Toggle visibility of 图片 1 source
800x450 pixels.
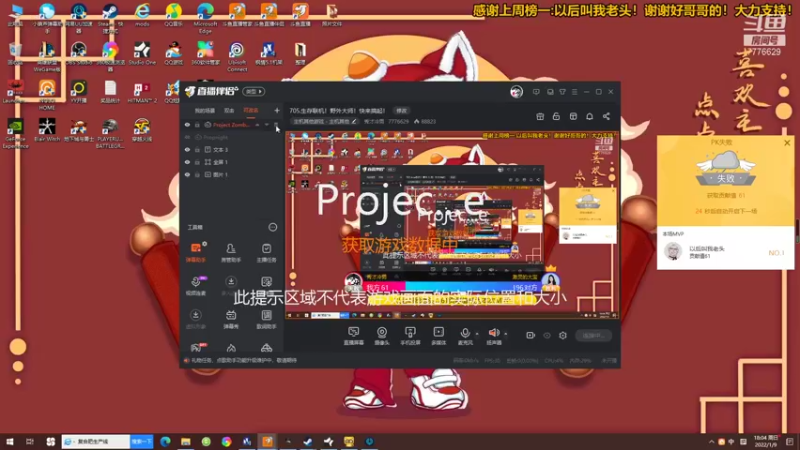click(187, 174)
